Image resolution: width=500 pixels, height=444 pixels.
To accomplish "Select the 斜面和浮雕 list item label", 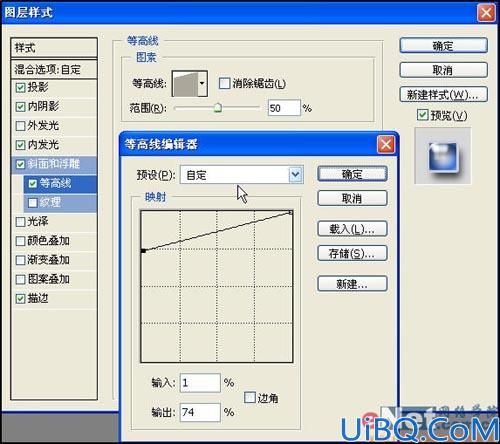I will click(53, 164).
